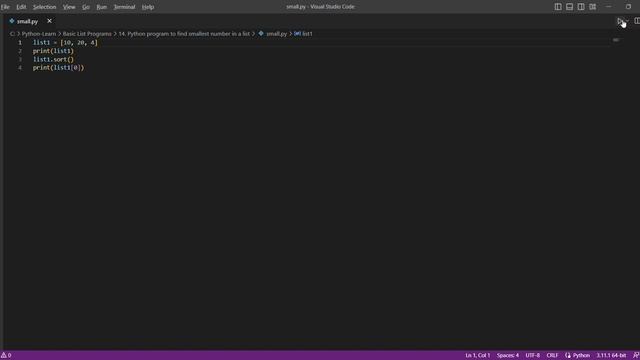Open the Help menu
This screenshot has width=640, height=360.
tap(148, 7)
